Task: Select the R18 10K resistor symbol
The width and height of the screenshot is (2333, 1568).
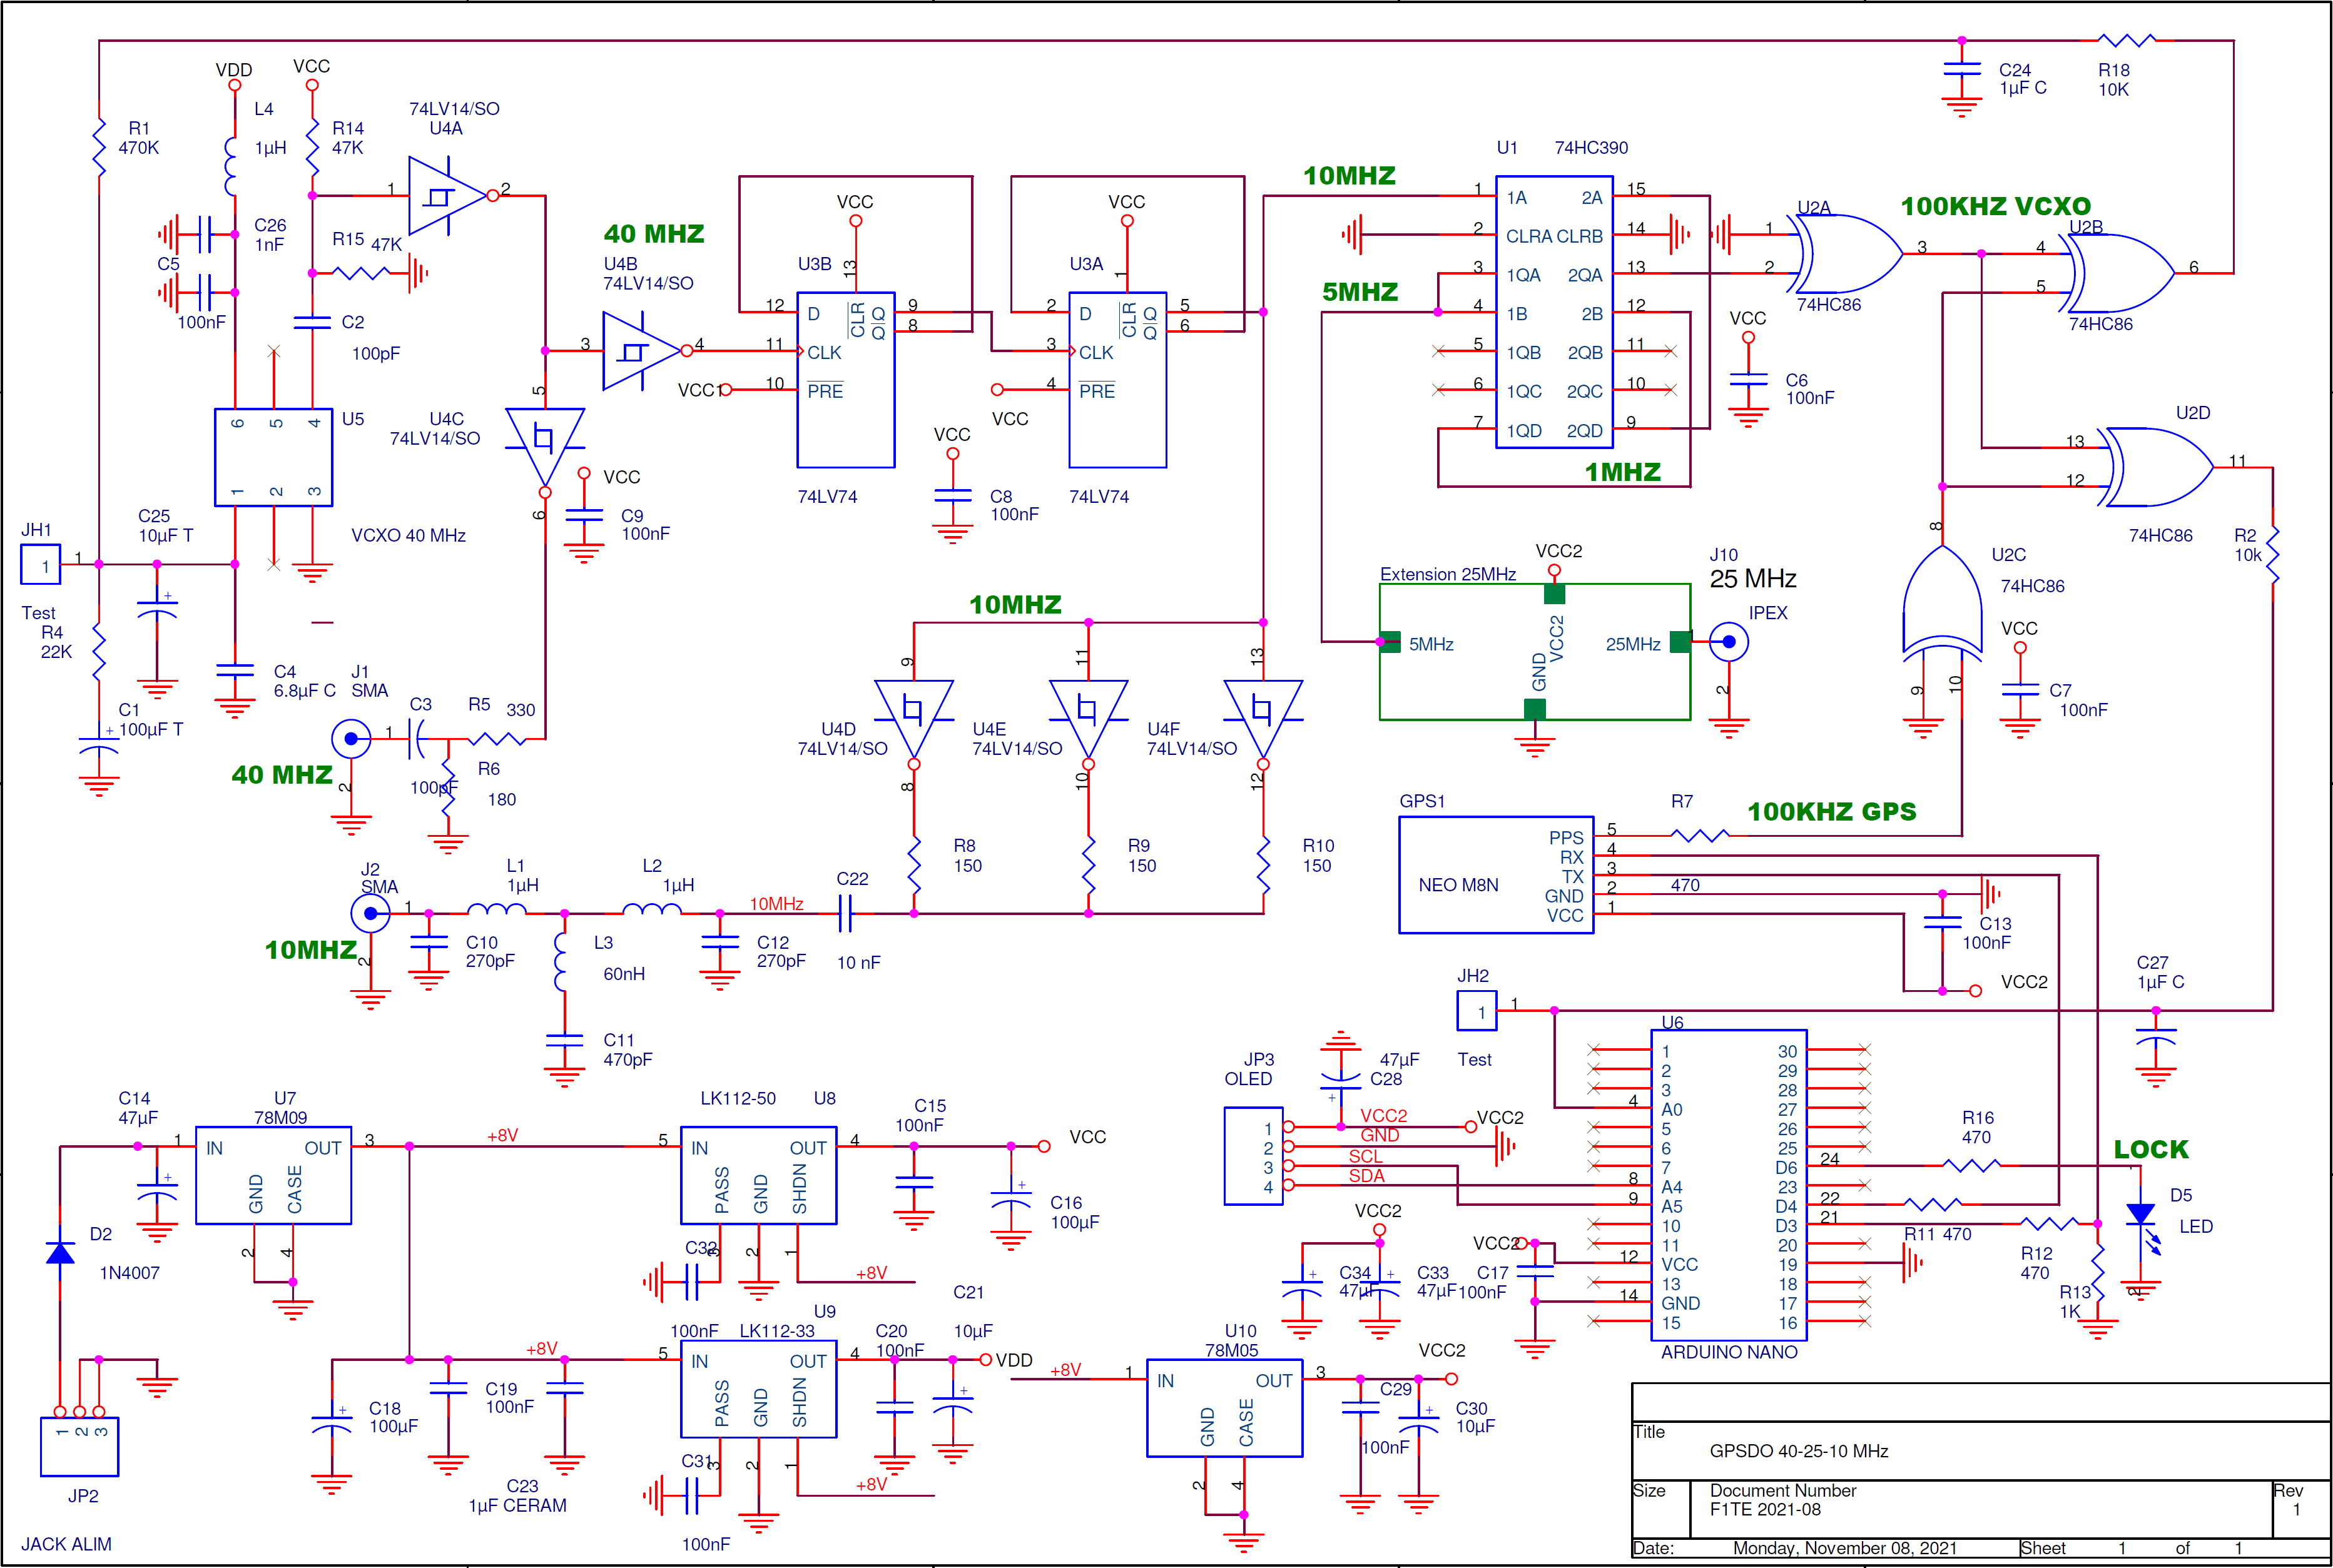Action: [2127, 40]
